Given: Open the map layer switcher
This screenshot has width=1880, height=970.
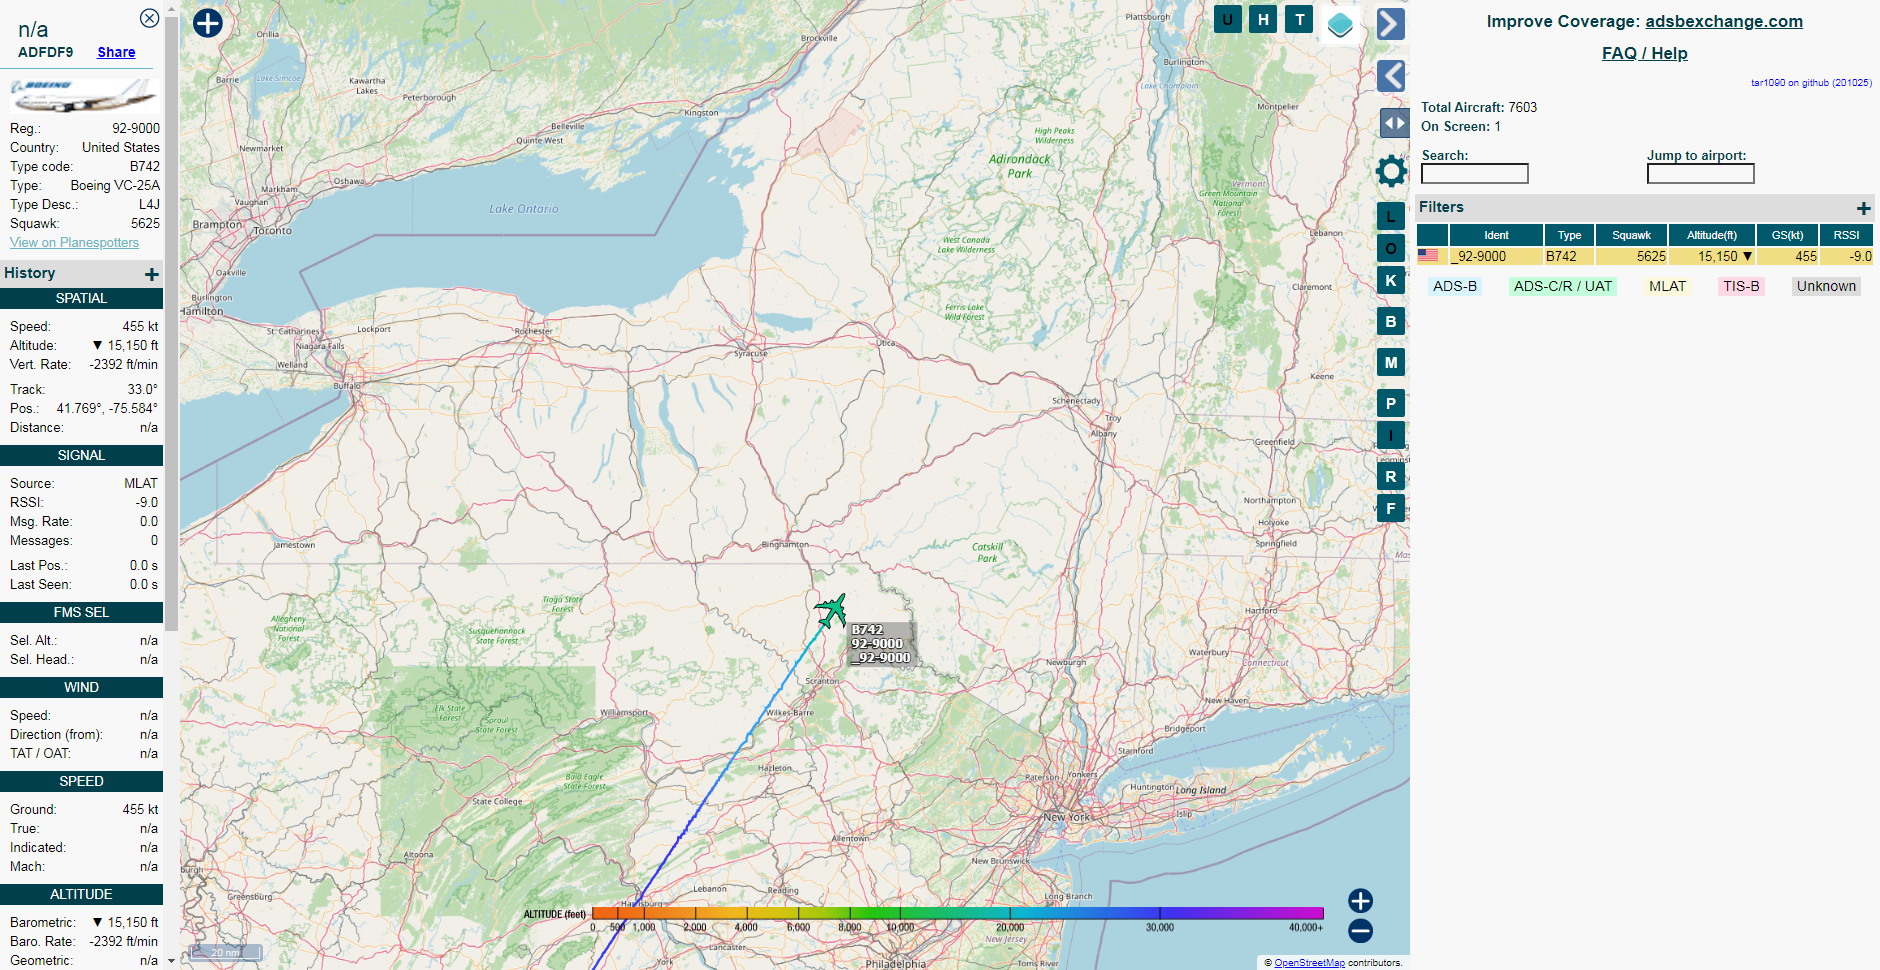Looking at the screenshot, I should coord(1340,25).
